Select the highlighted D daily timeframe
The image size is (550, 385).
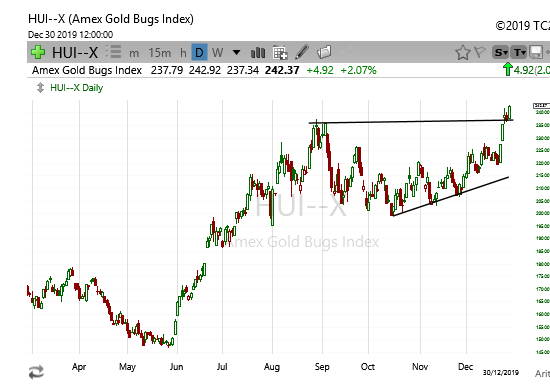(x=199, y=52)
